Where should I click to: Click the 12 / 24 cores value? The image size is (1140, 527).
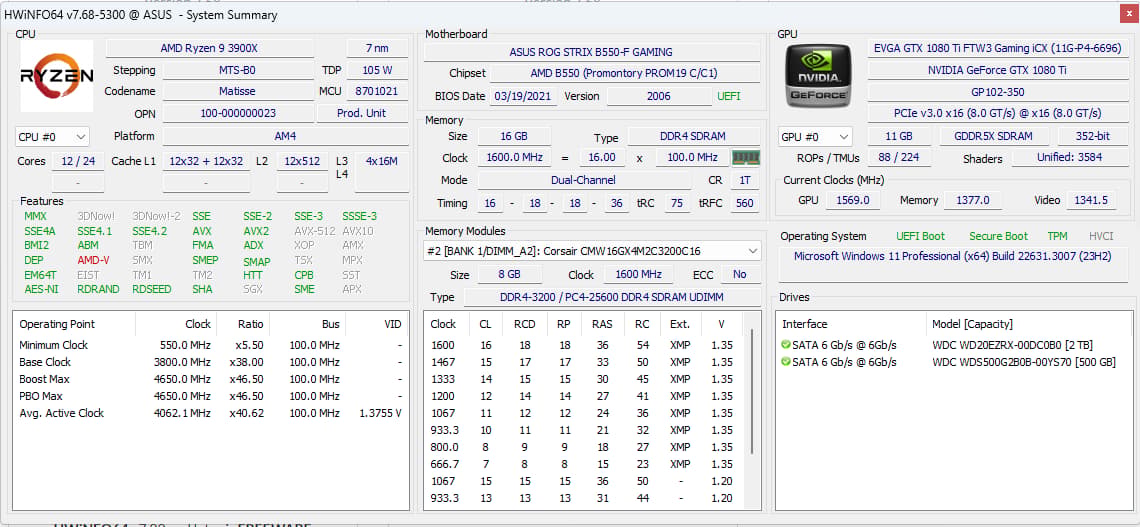(x=78, y=161)
